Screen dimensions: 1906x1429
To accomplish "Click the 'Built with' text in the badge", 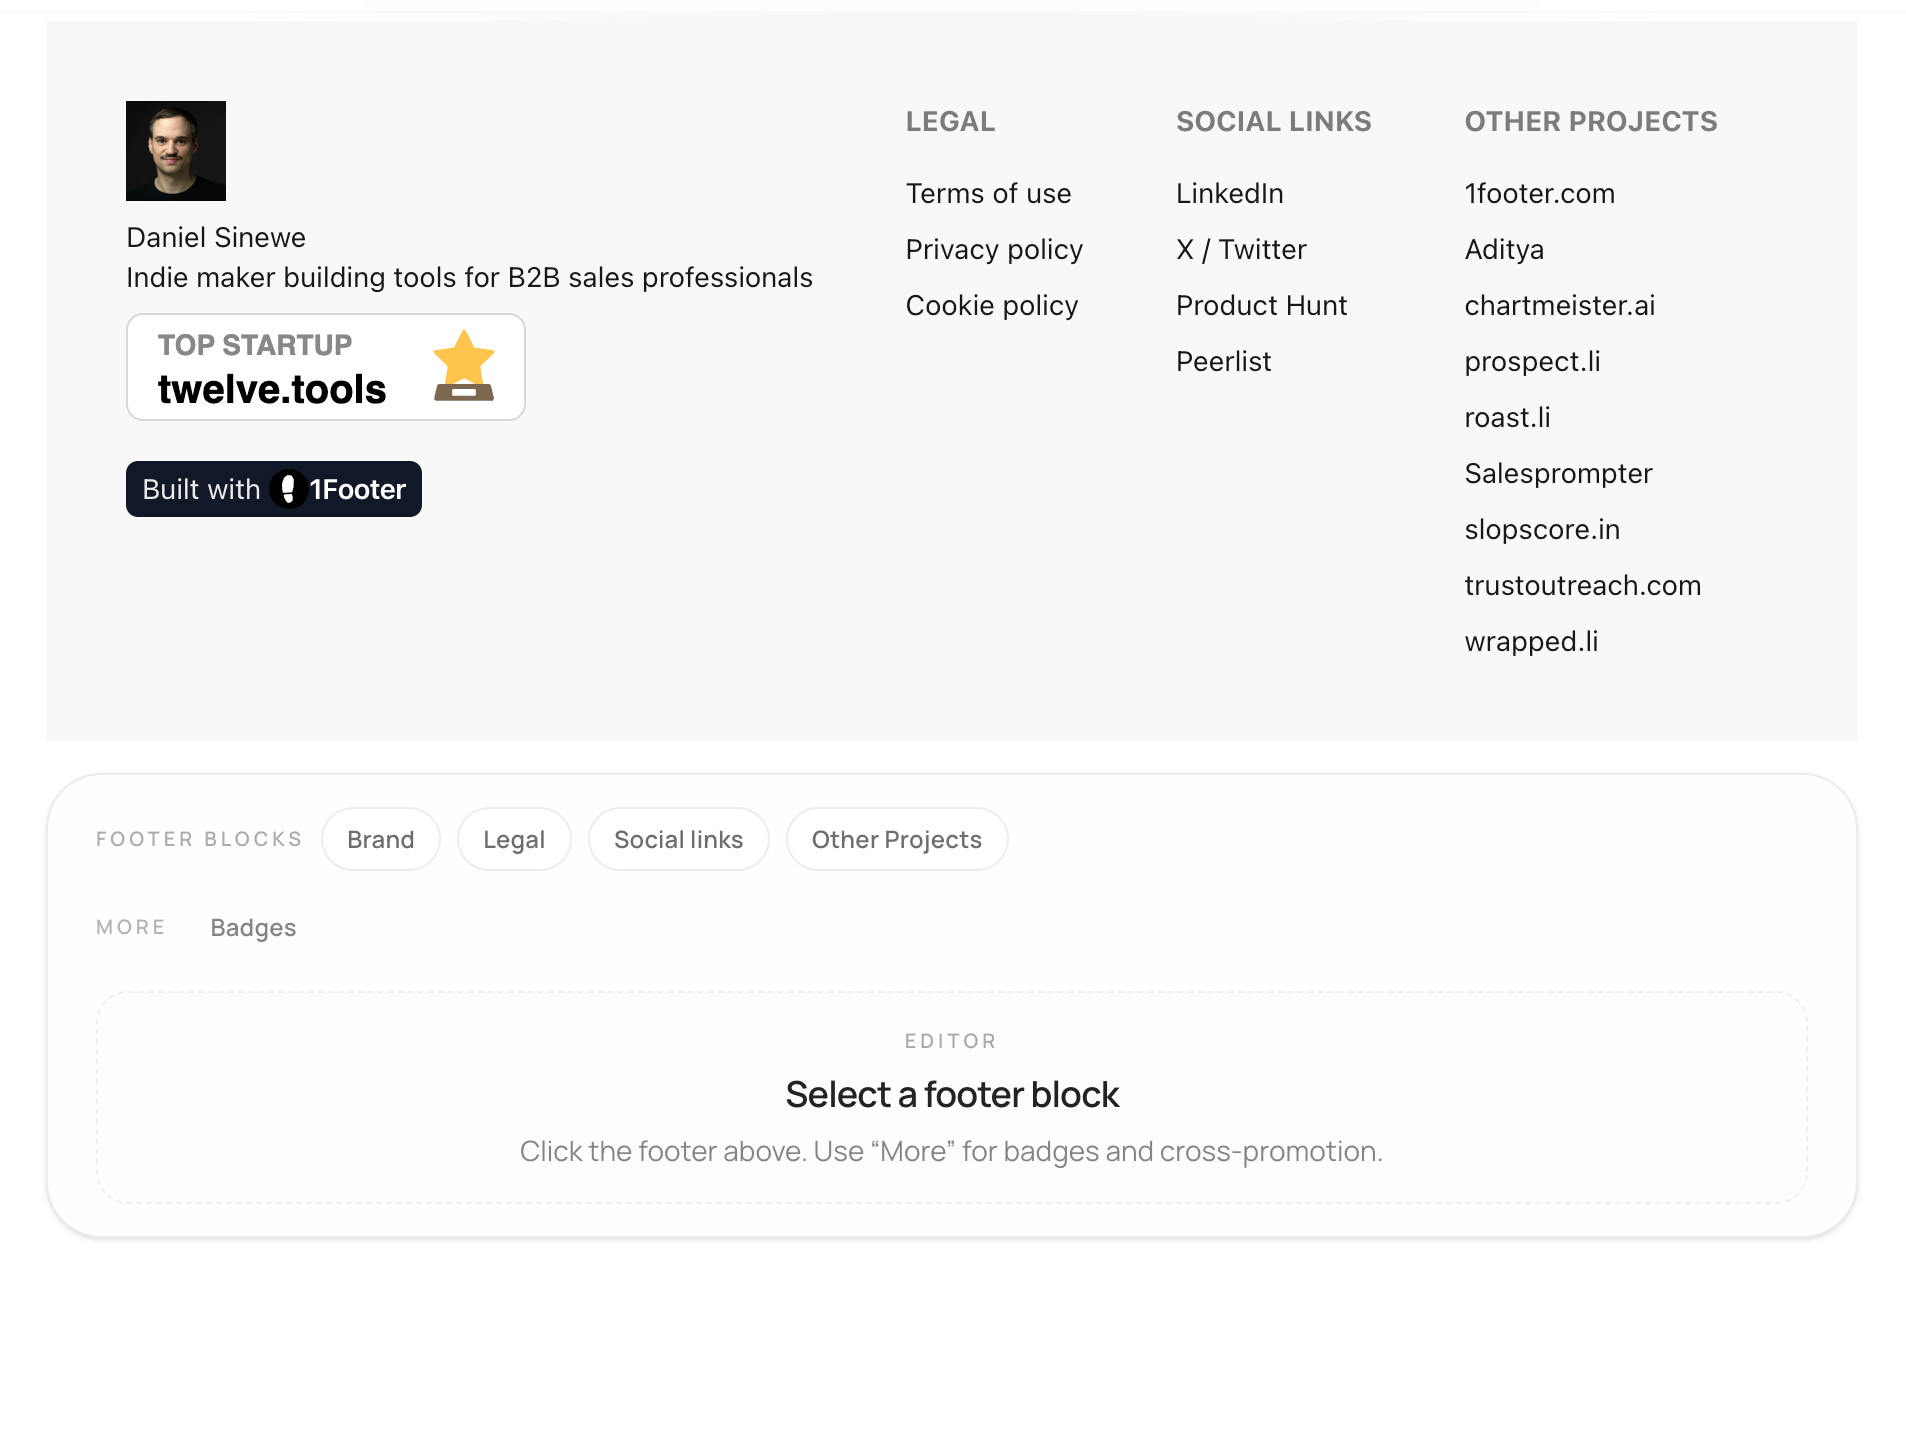I will pyautogui.click(x=201, y=490).
